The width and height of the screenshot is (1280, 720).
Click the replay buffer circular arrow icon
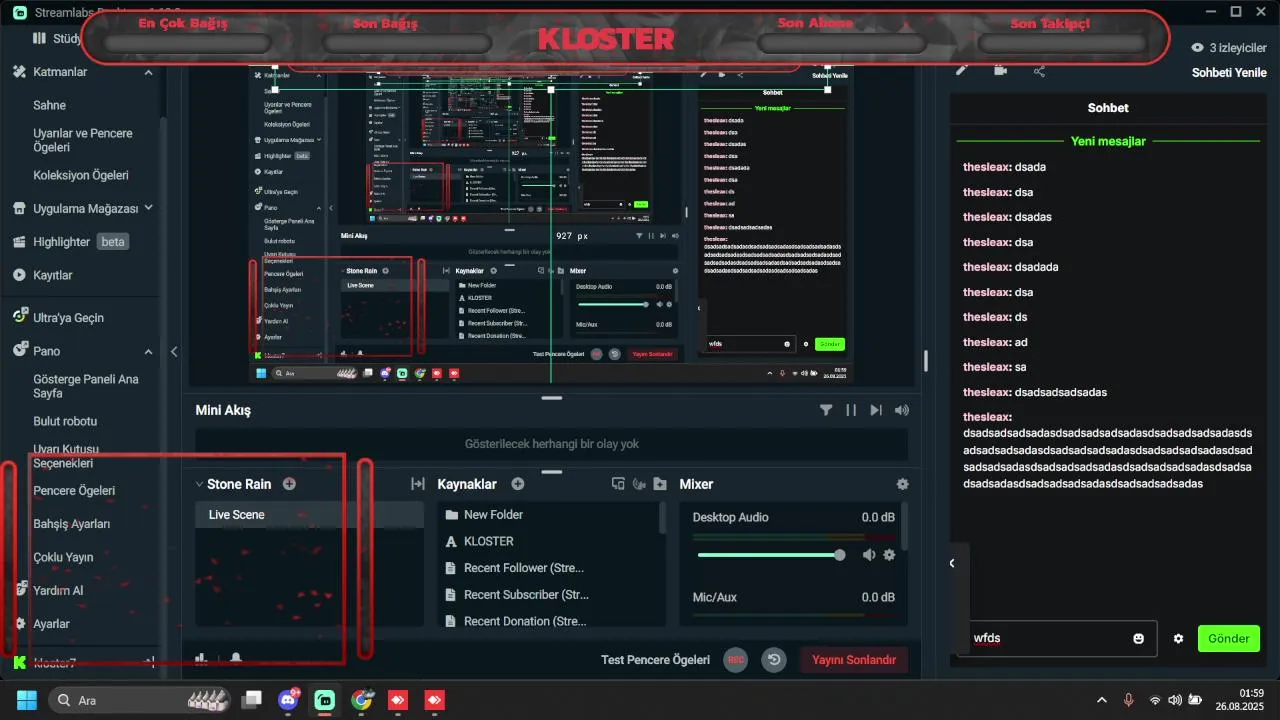tap(773, 660)
